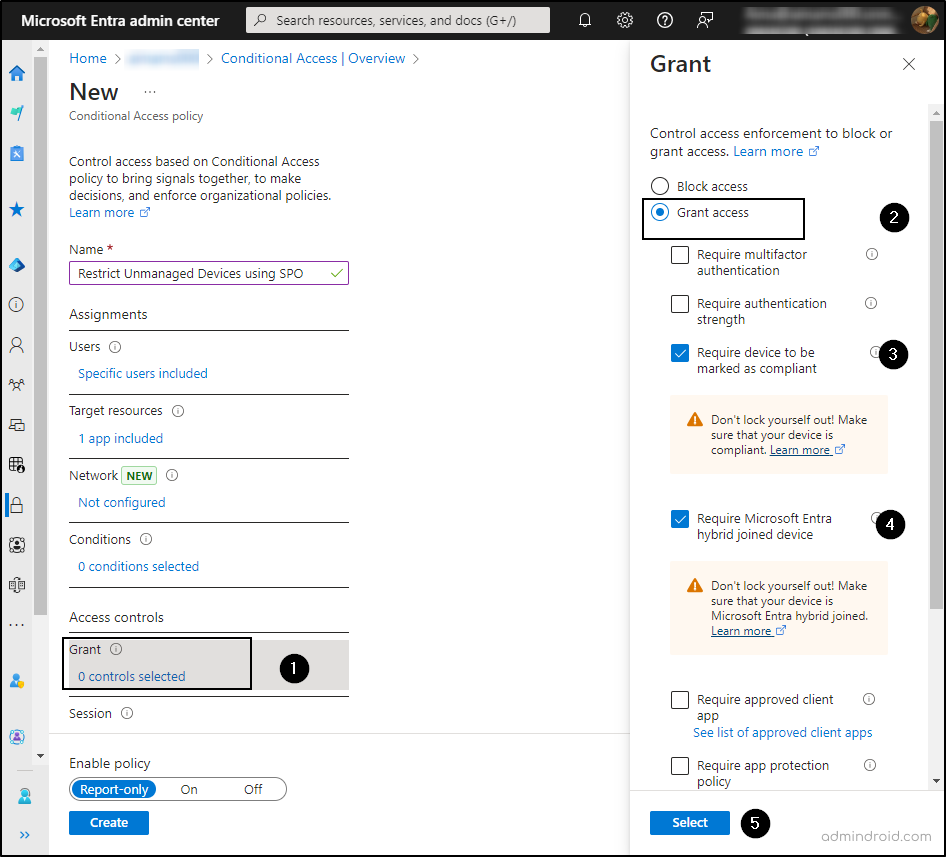Enable Require approved client app checkbox
The height and width of the screenshot is (857, 946).
680,700
